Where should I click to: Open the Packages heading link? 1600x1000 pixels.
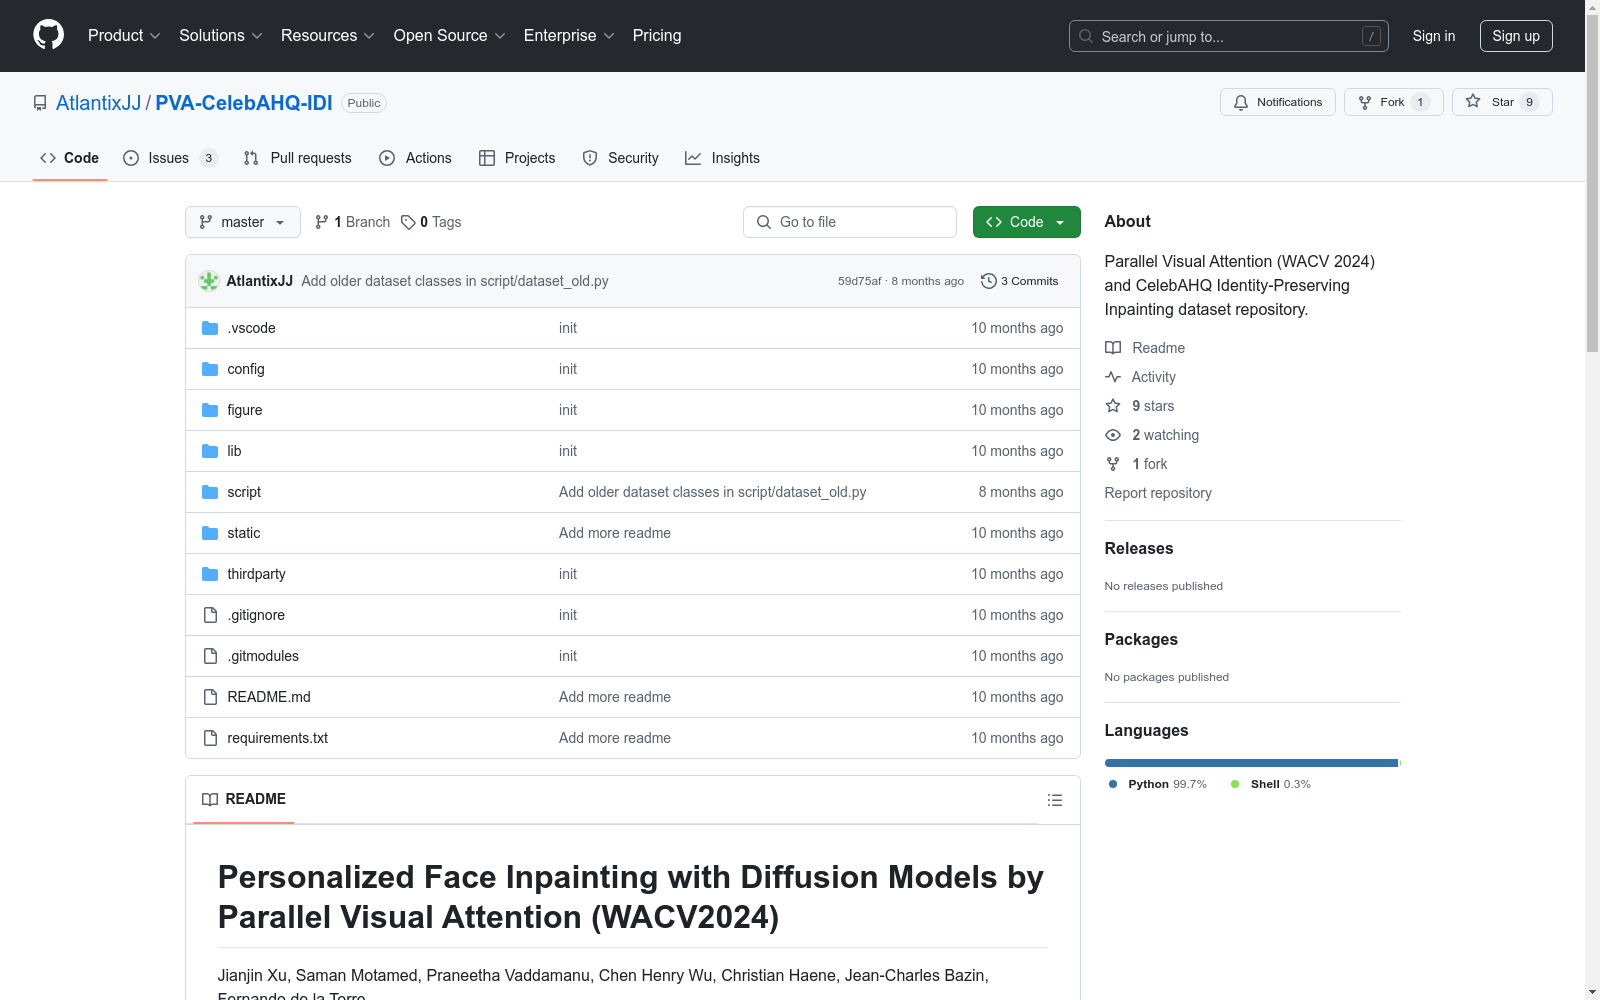pos(1141,639)
